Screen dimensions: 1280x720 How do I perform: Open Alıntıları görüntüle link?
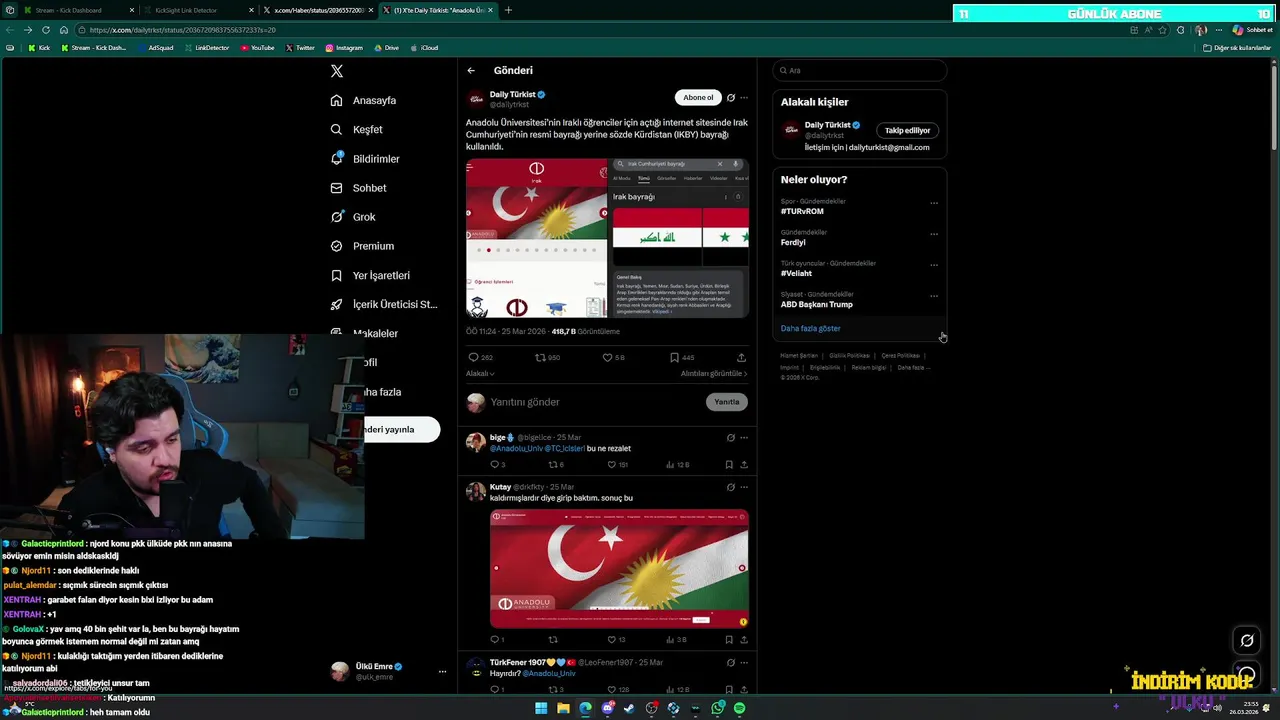coord(714,373)
